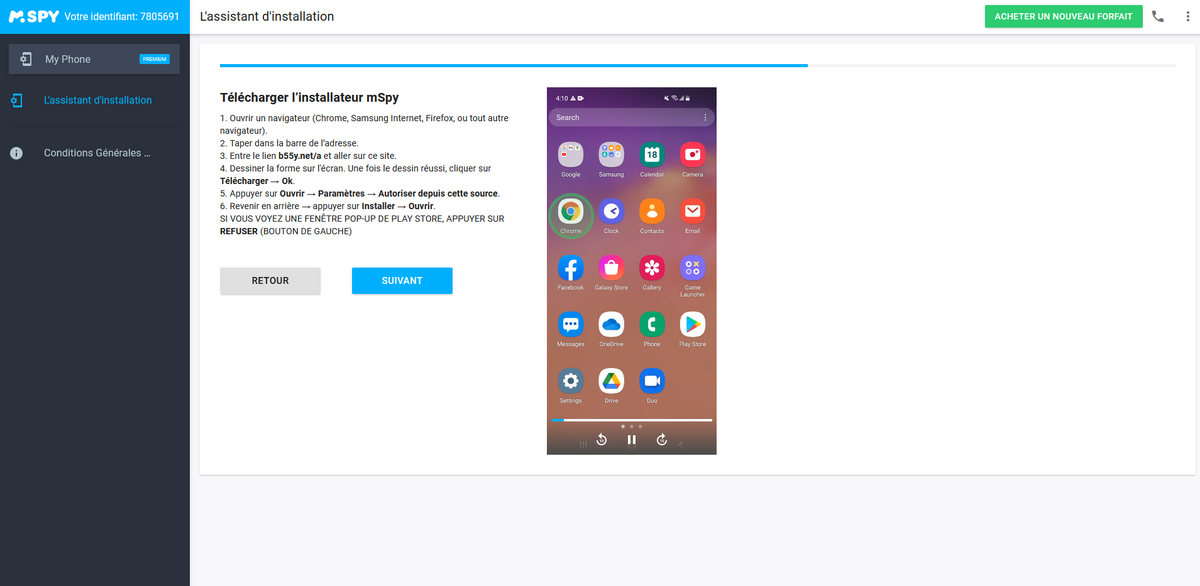
Task: Select My Phone in the sidebar
Action: [68, 59]
